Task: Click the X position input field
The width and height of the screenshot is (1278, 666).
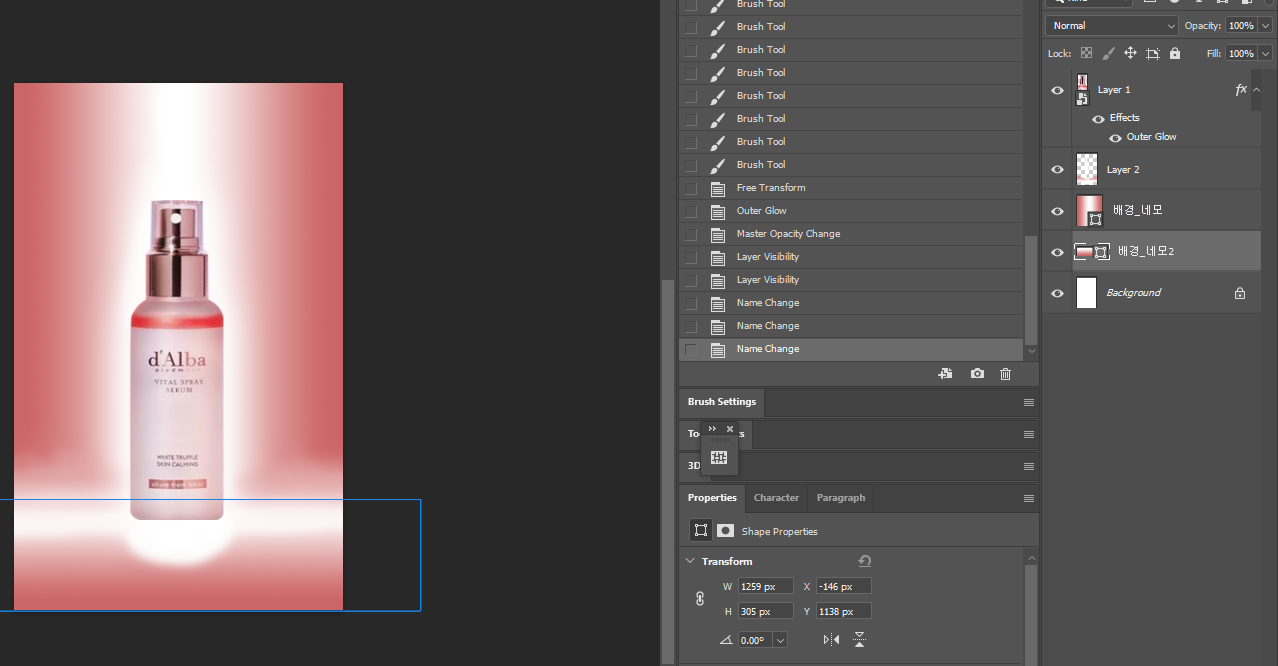Action: click(x=843, y=586)
